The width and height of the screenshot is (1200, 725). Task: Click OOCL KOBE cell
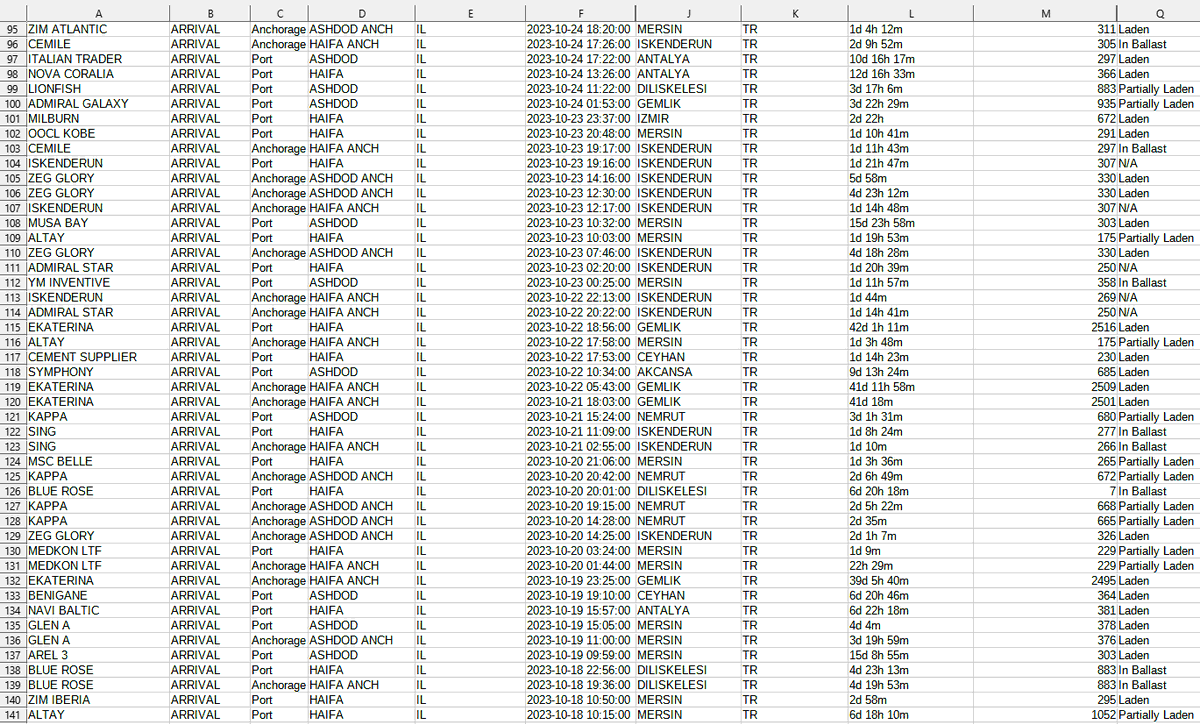(98, 134)
